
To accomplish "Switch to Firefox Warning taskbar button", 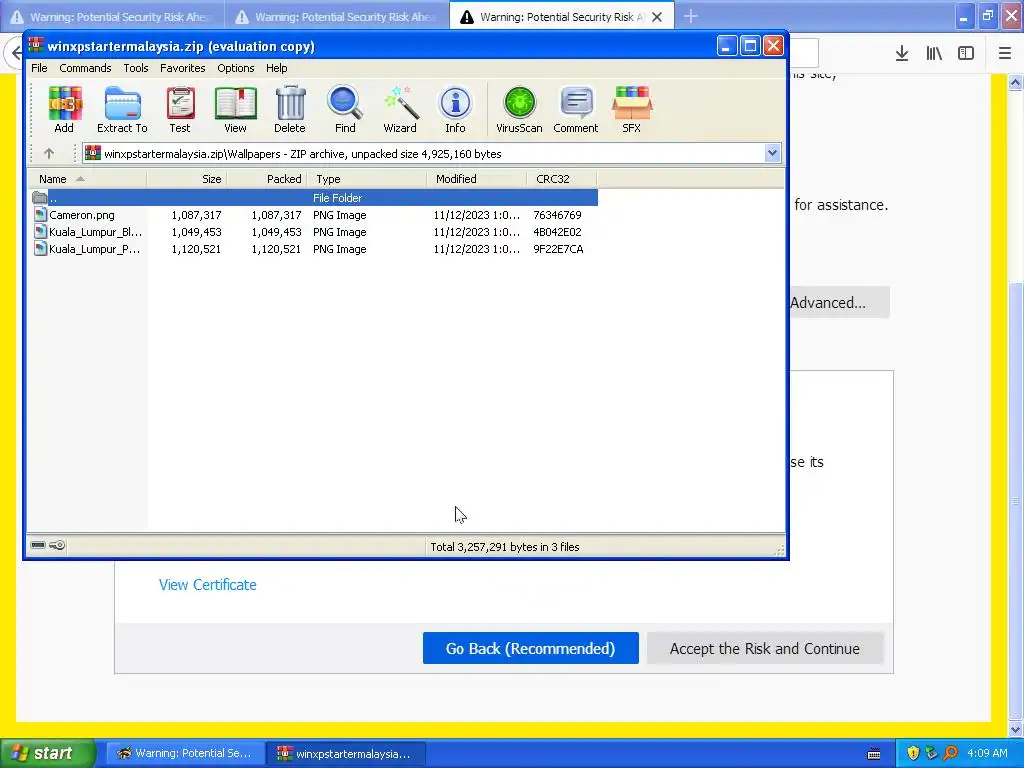I will [x=184, y=753].
